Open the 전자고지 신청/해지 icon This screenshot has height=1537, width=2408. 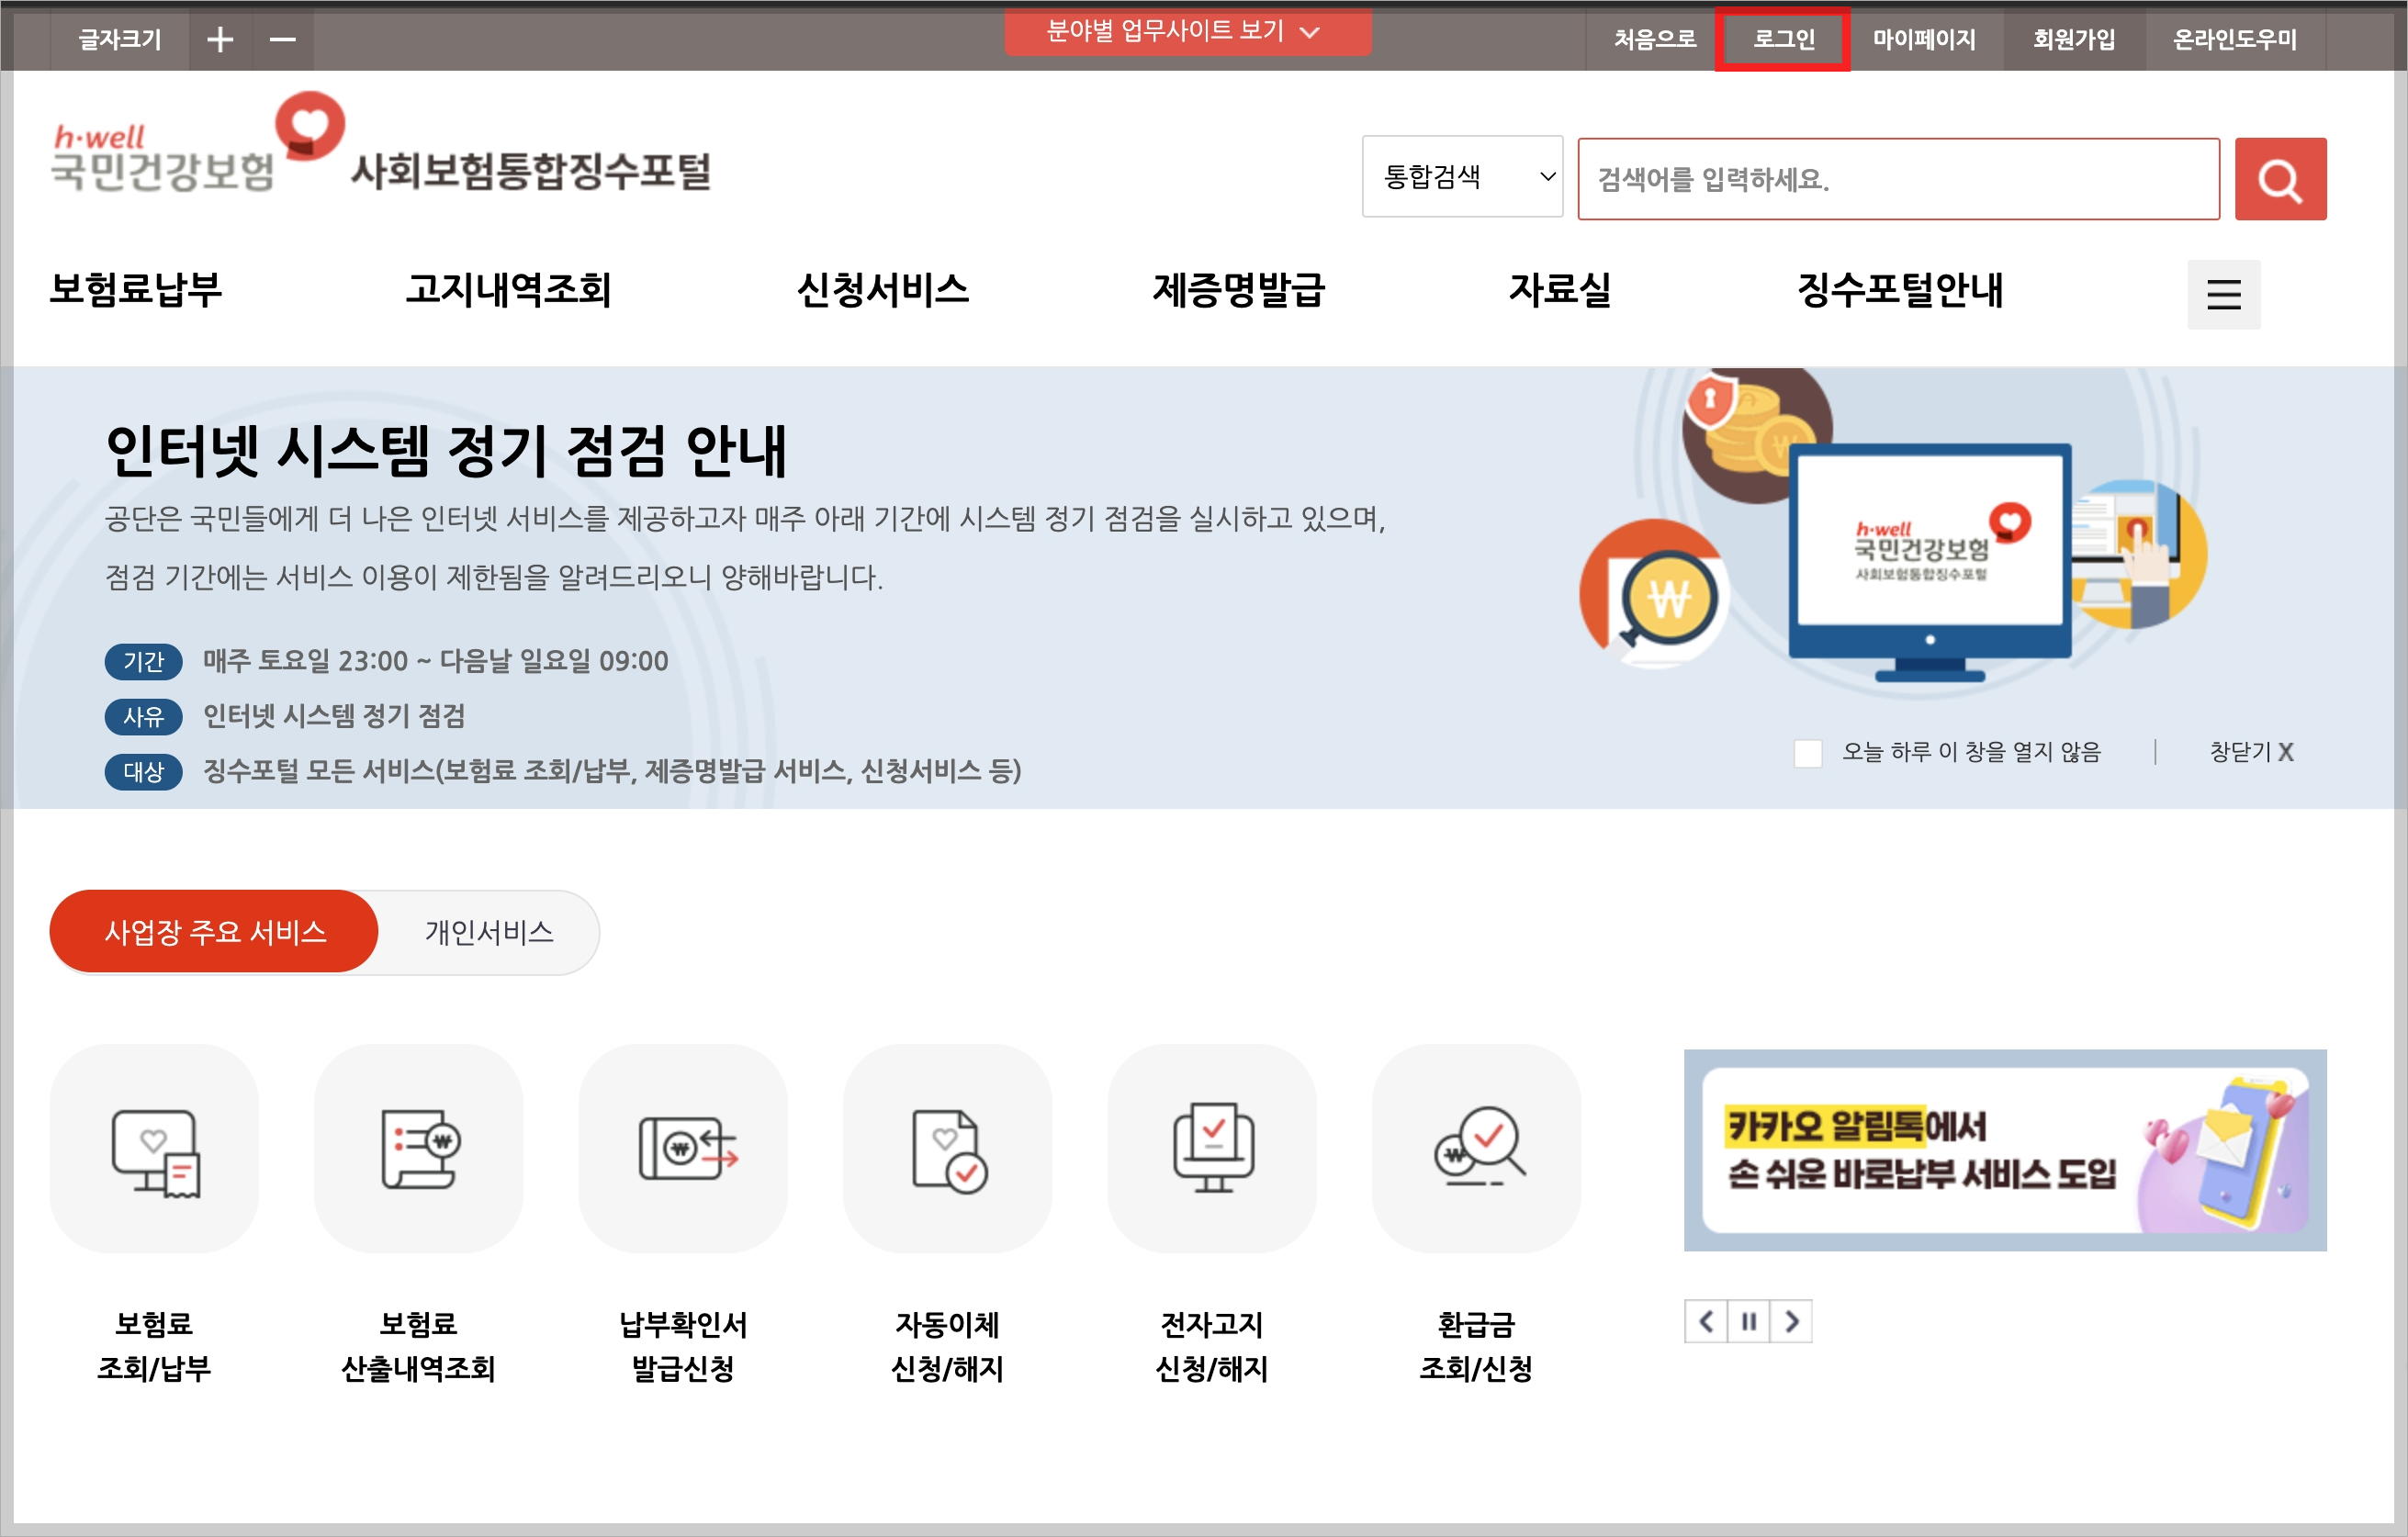[x=1212, y=1150]
